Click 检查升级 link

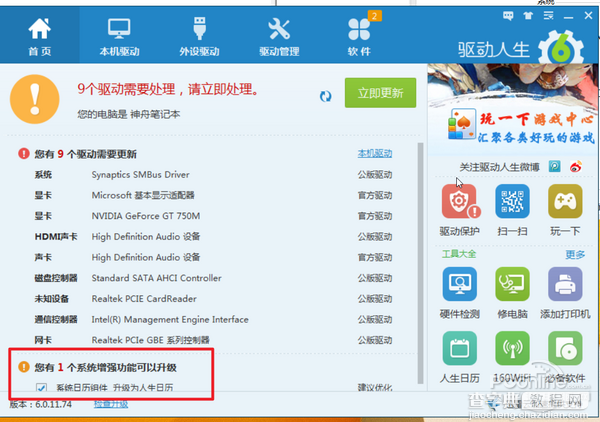coord(111,404)
